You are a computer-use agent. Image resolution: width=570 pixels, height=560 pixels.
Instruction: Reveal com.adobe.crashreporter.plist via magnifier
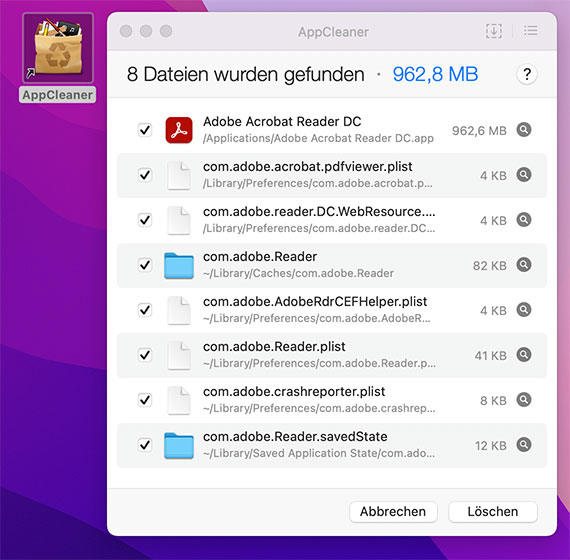tap(524, 400)
